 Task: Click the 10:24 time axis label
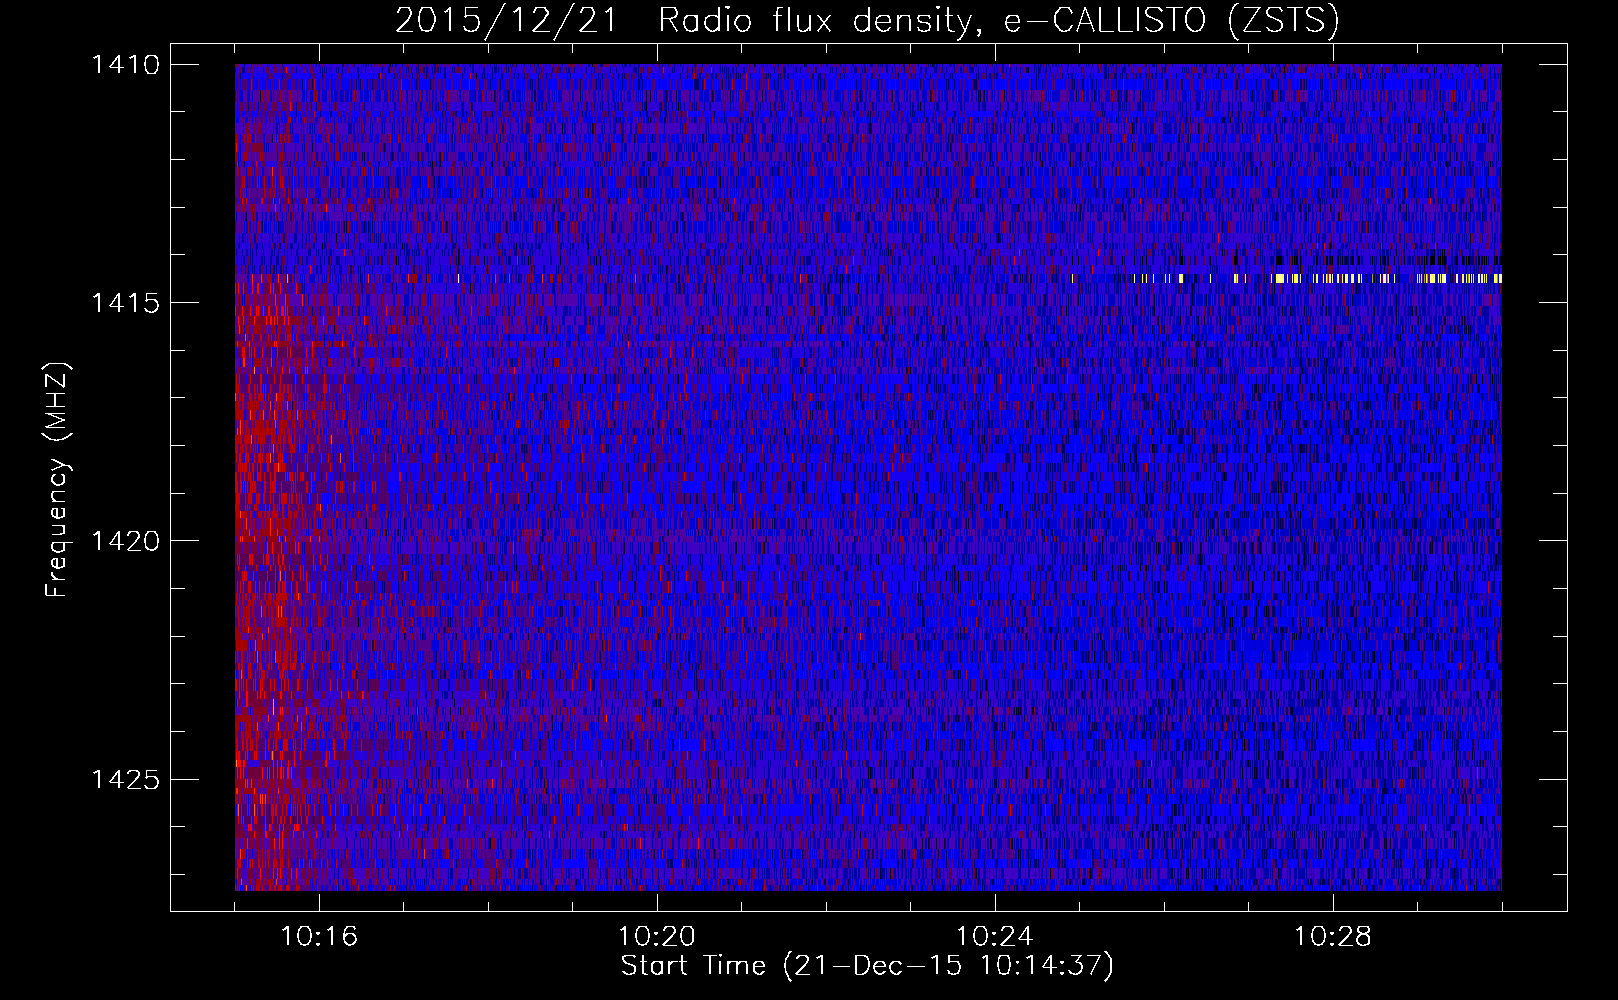(995, 937)
